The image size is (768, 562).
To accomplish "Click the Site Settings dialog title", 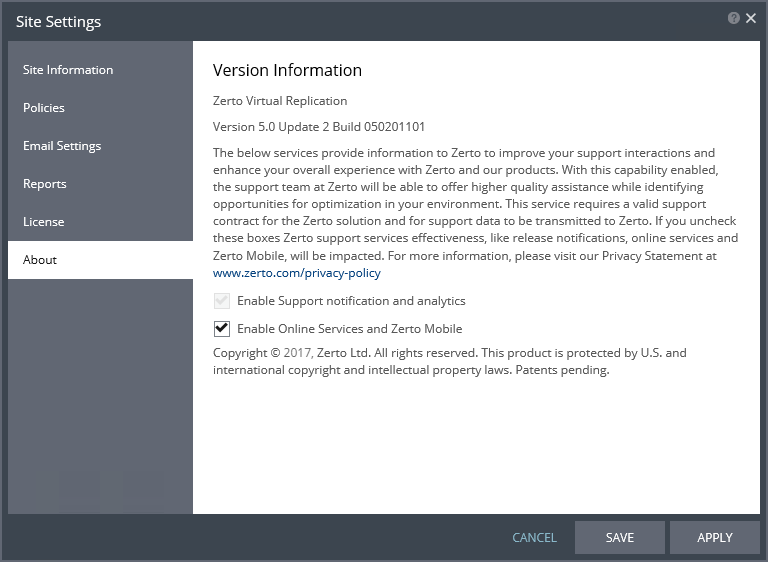I will pos(58,22).
